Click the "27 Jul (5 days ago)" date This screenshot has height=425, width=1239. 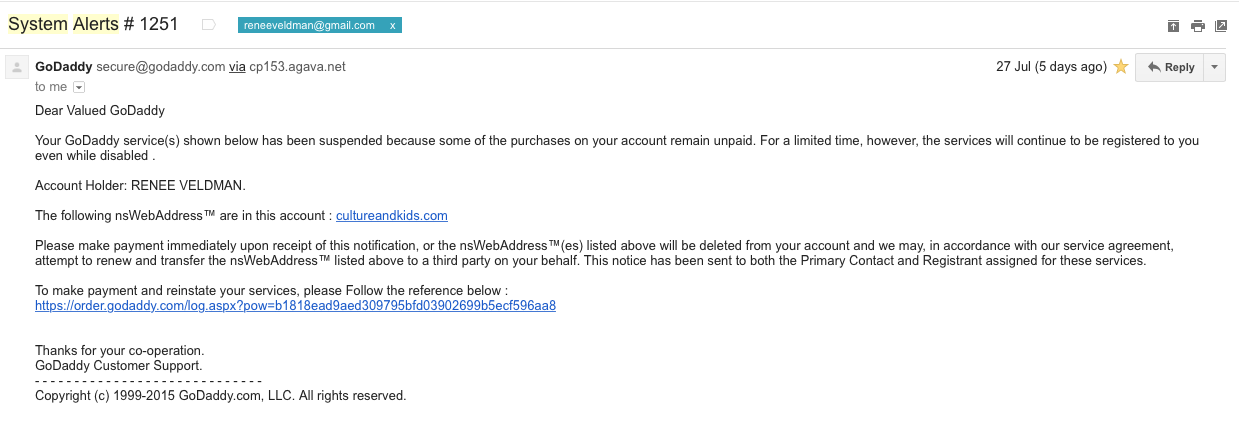click(1051, 67)
